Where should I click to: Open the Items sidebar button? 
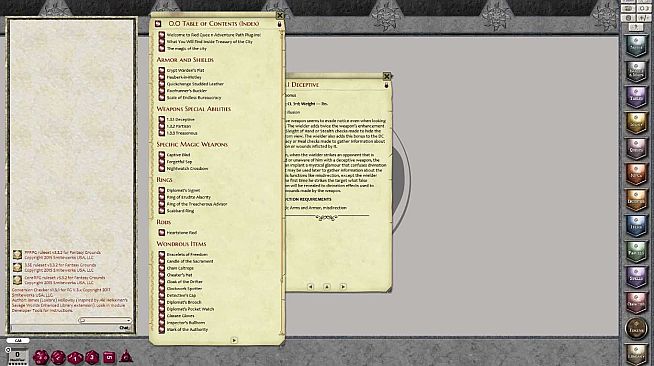[x=636, y=225]
